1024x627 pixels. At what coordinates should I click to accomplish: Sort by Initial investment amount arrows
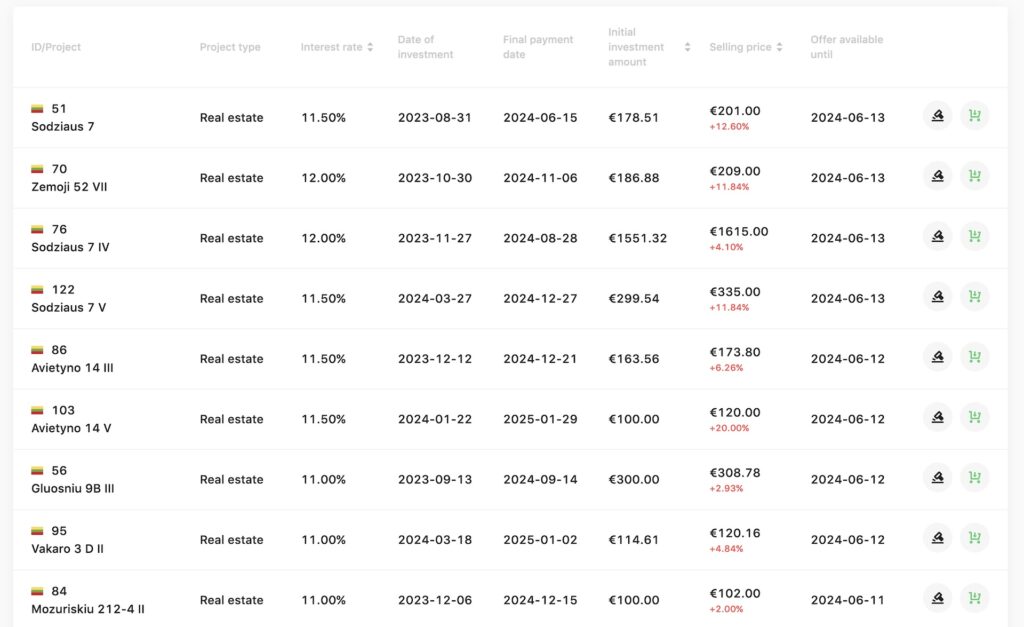(687, 47)
